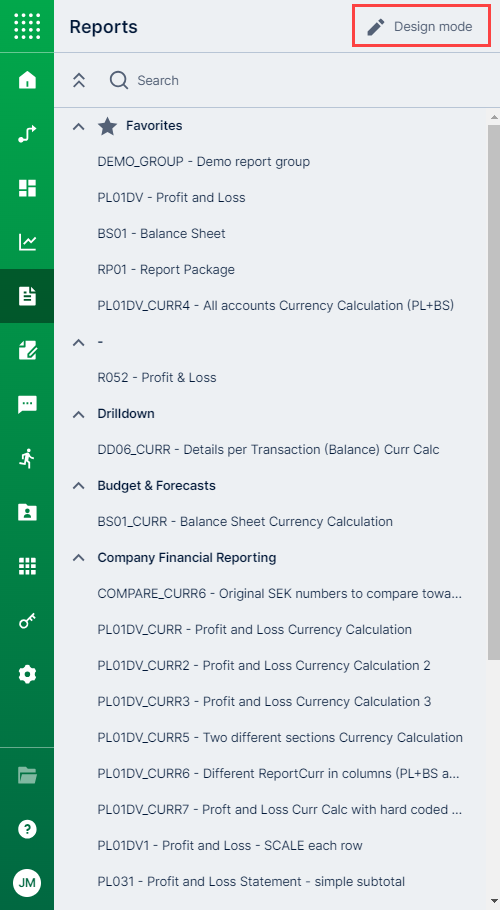The width and height of the screenshot is (500, 910).
Task: Open the document edit input icon
Action: click(x=27, y=350)
